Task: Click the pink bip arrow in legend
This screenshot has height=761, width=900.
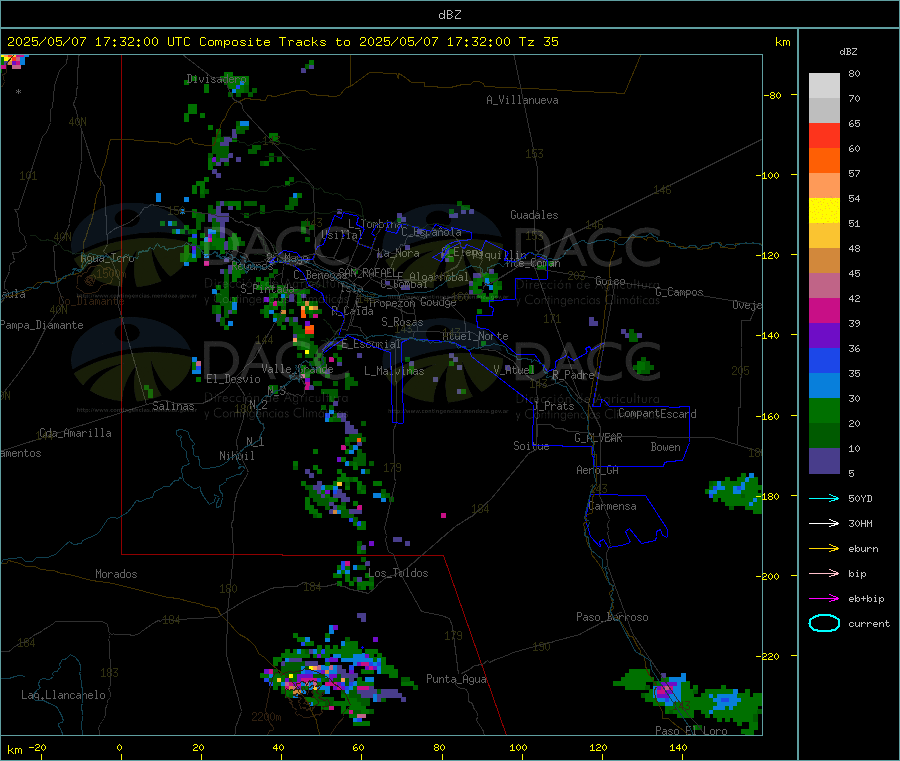Action: 824,573
